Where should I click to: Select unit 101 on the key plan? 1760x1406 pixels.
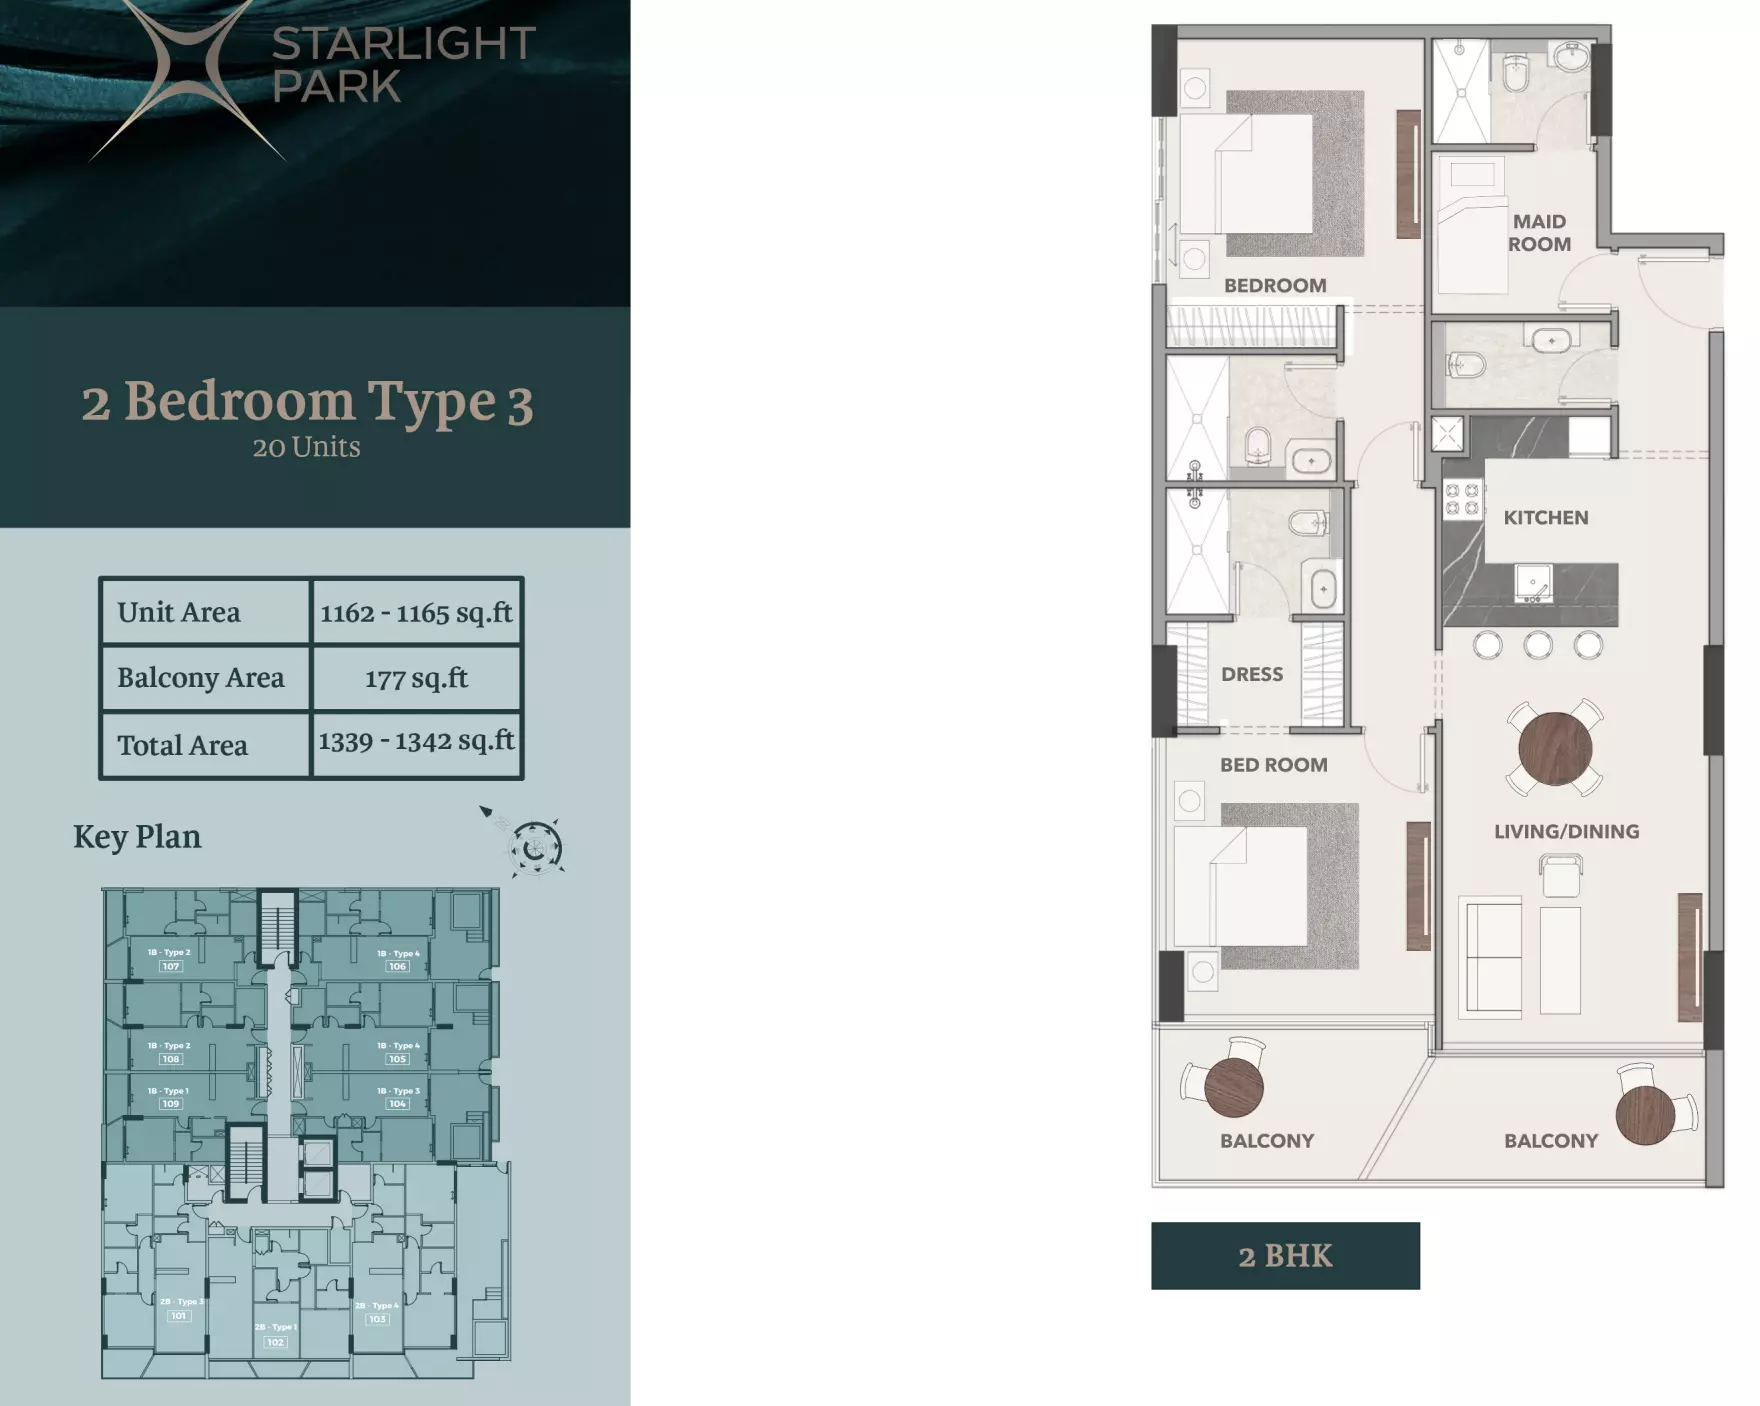[x=178, y=1316]
